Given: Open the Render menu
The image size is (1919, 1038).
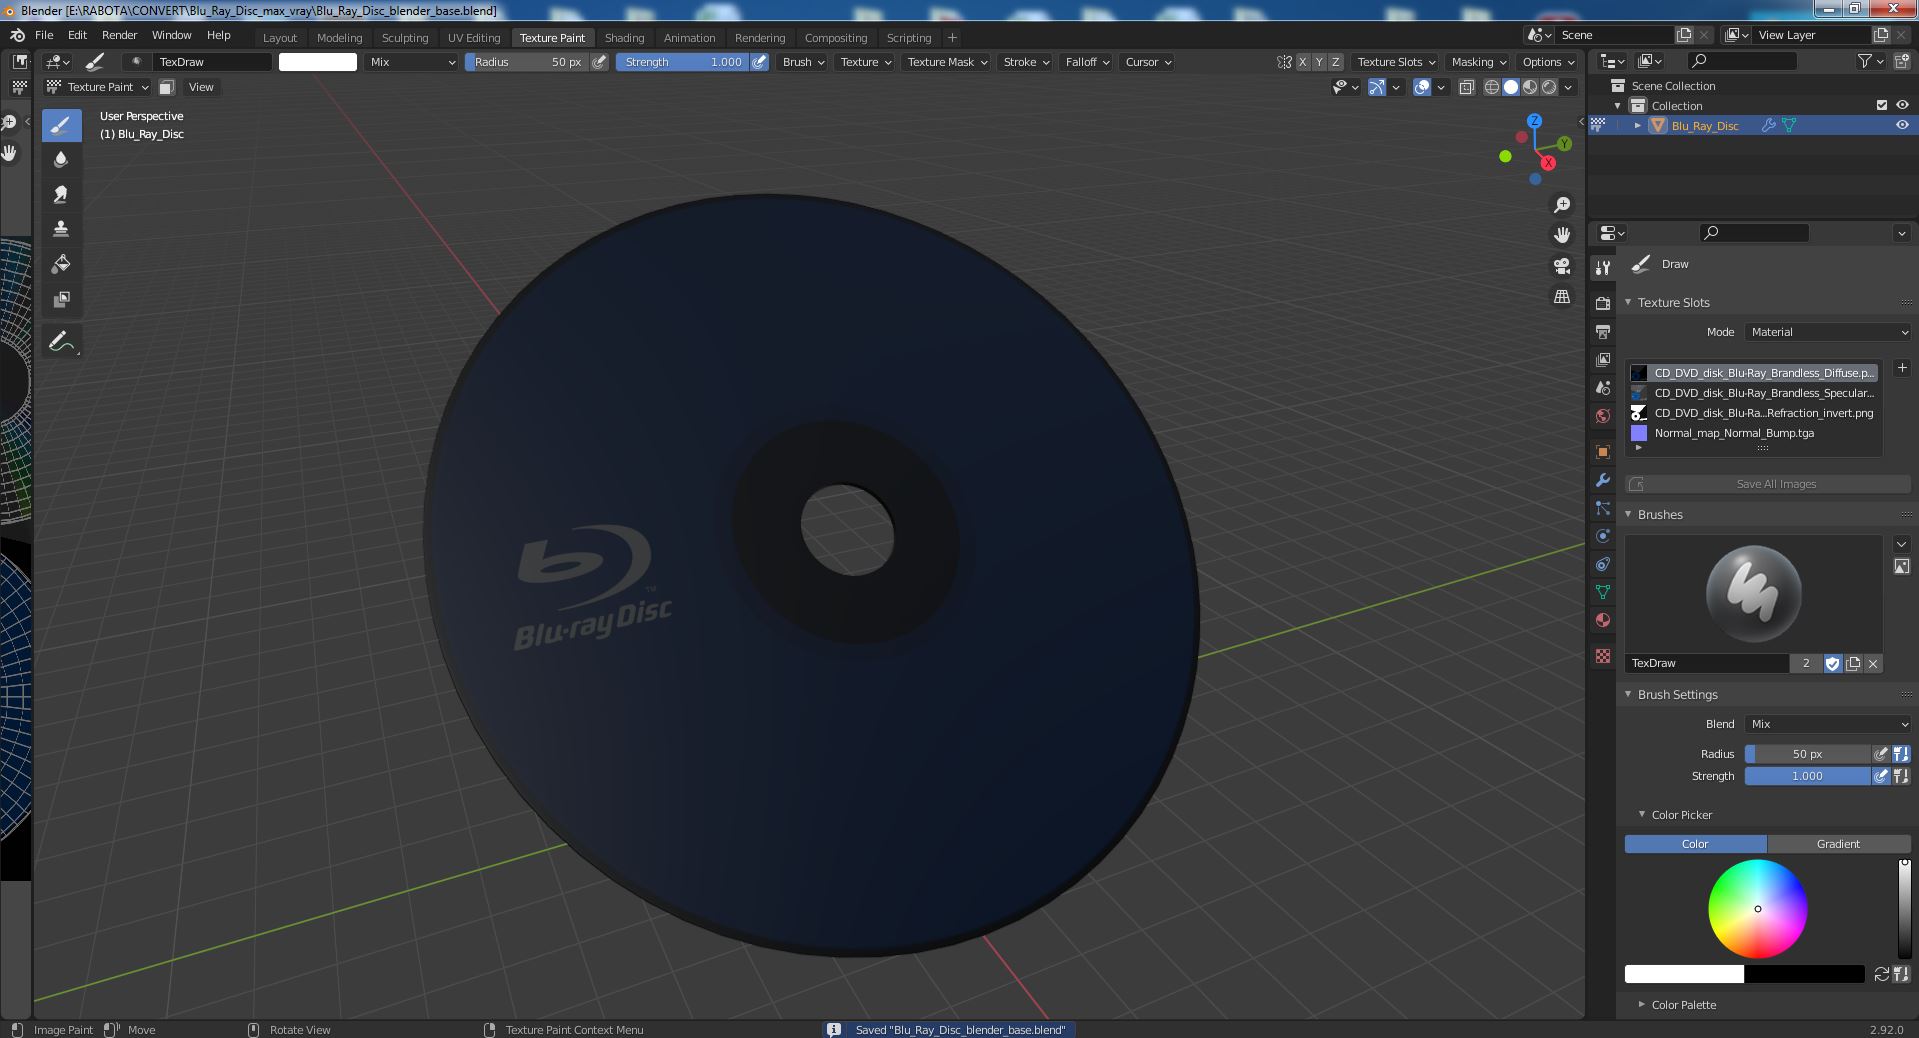Looking at the screenshot, I should [119, 35].
